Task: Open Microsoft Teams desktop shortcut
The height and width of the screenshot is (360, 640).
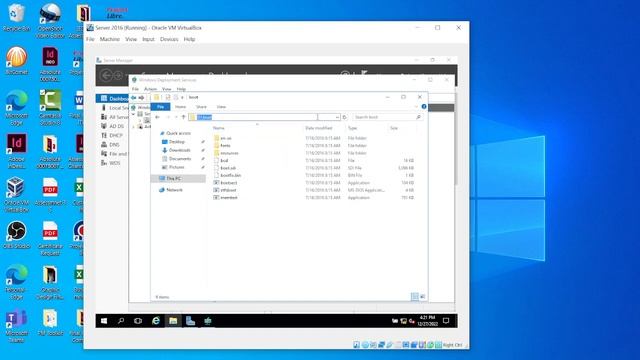Action: [x=16, y=326]
